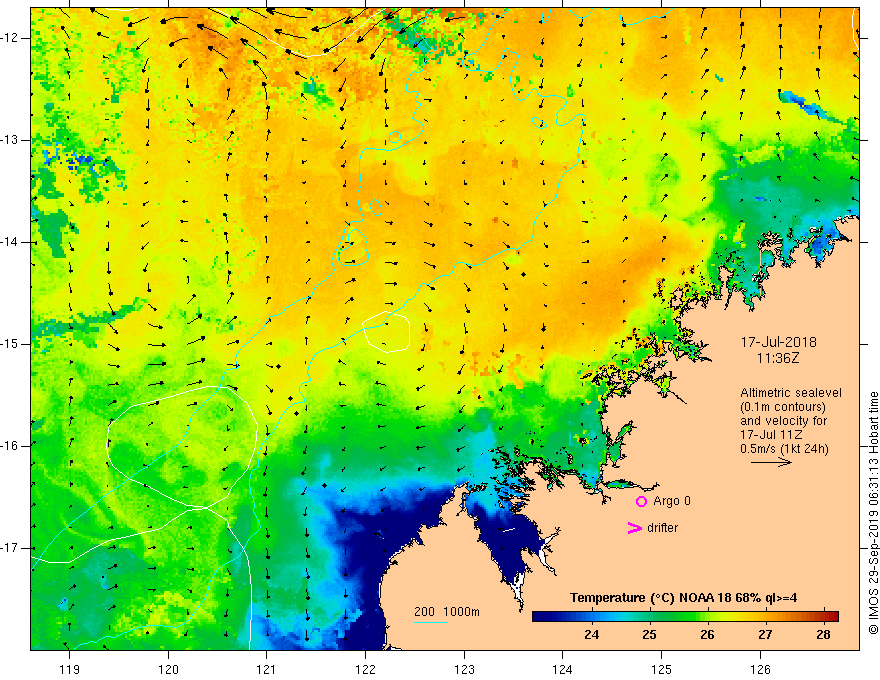Click the latitude axis label -17

pyautogui.click(x=11, y=548)
